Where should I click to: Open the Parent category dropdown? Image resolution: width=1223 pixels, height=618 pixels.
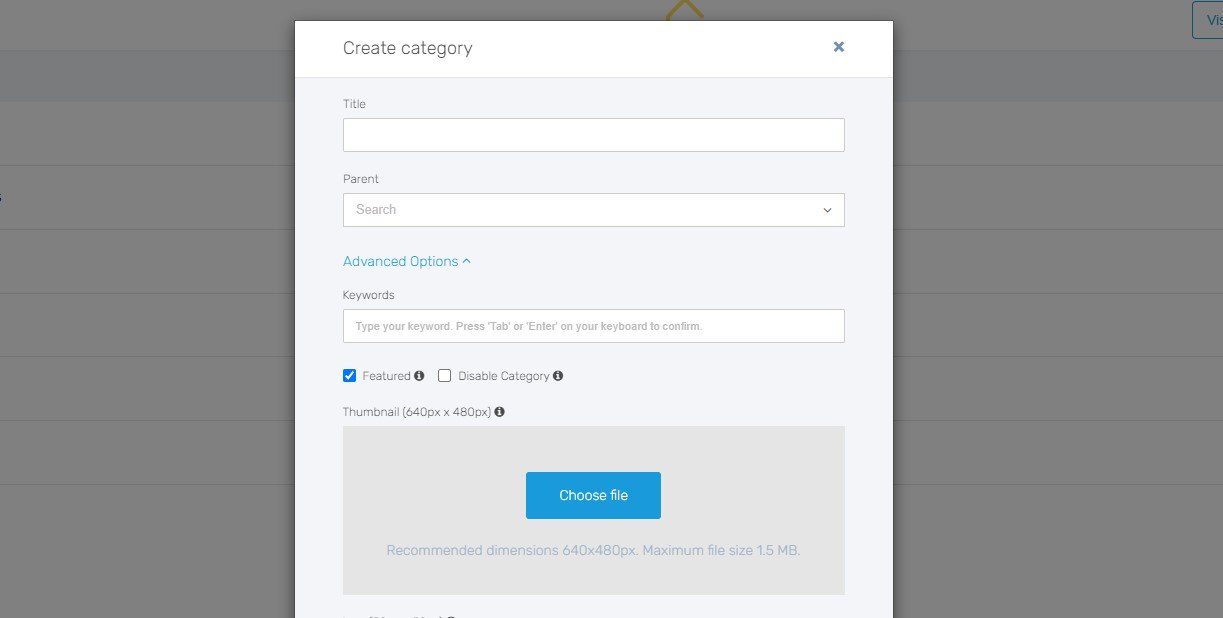coord(593,210)
